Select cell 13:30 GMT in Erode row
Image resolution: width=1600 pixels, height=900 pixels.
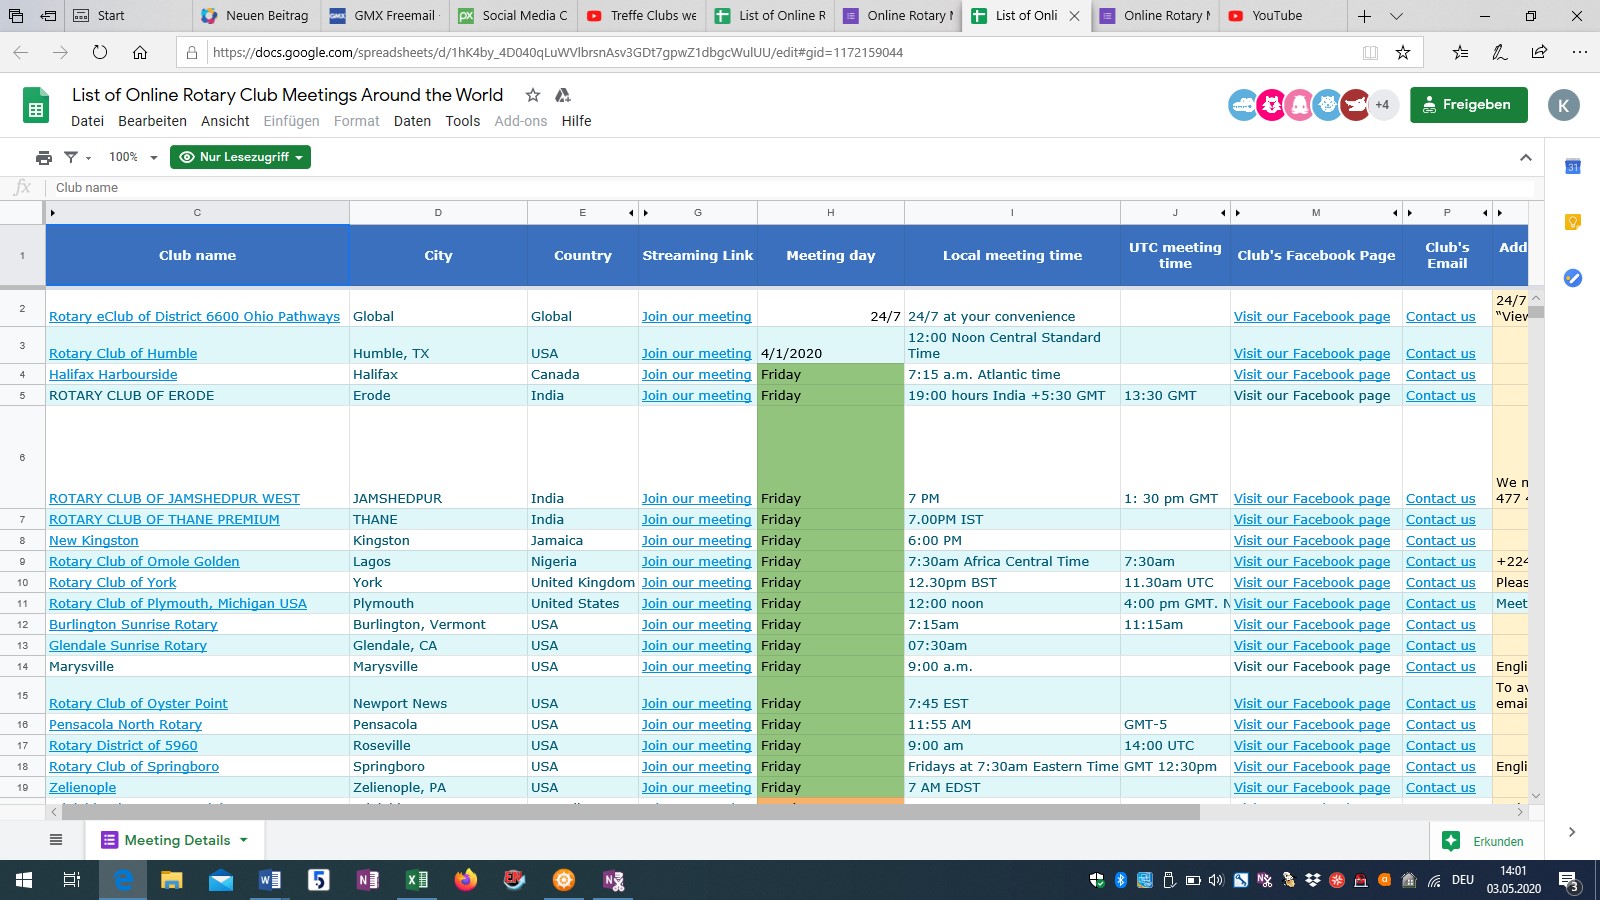point(1175,395)
